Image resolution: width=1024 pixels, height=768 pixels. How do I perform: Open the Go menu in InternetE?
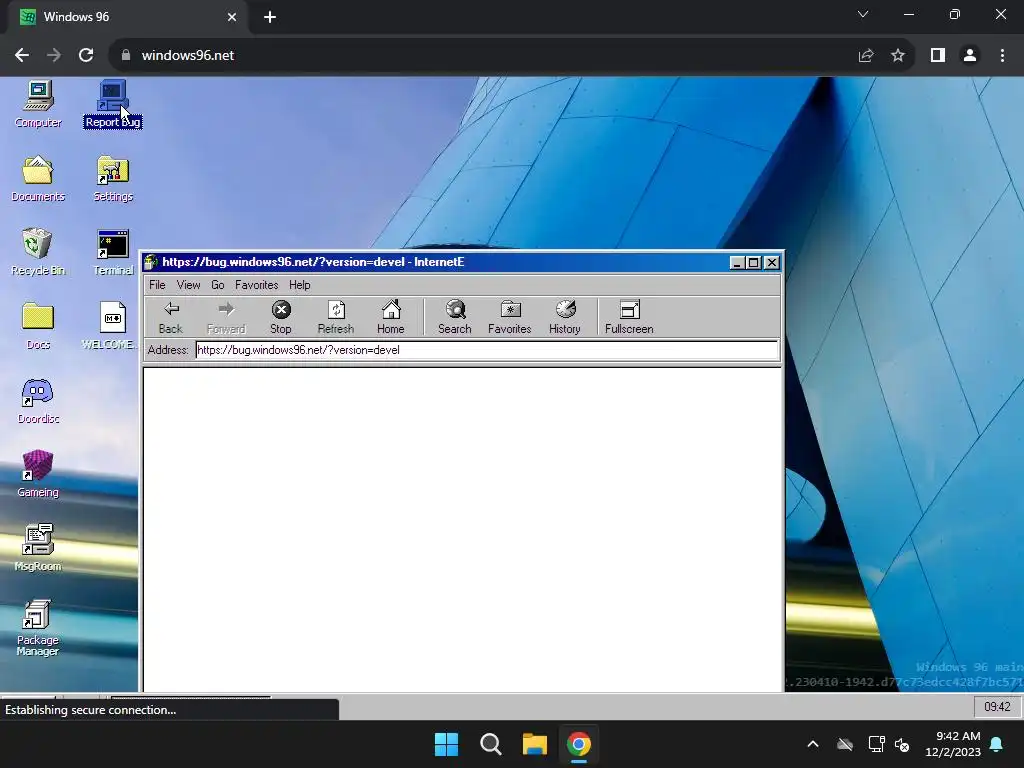(x=217, y=285)
